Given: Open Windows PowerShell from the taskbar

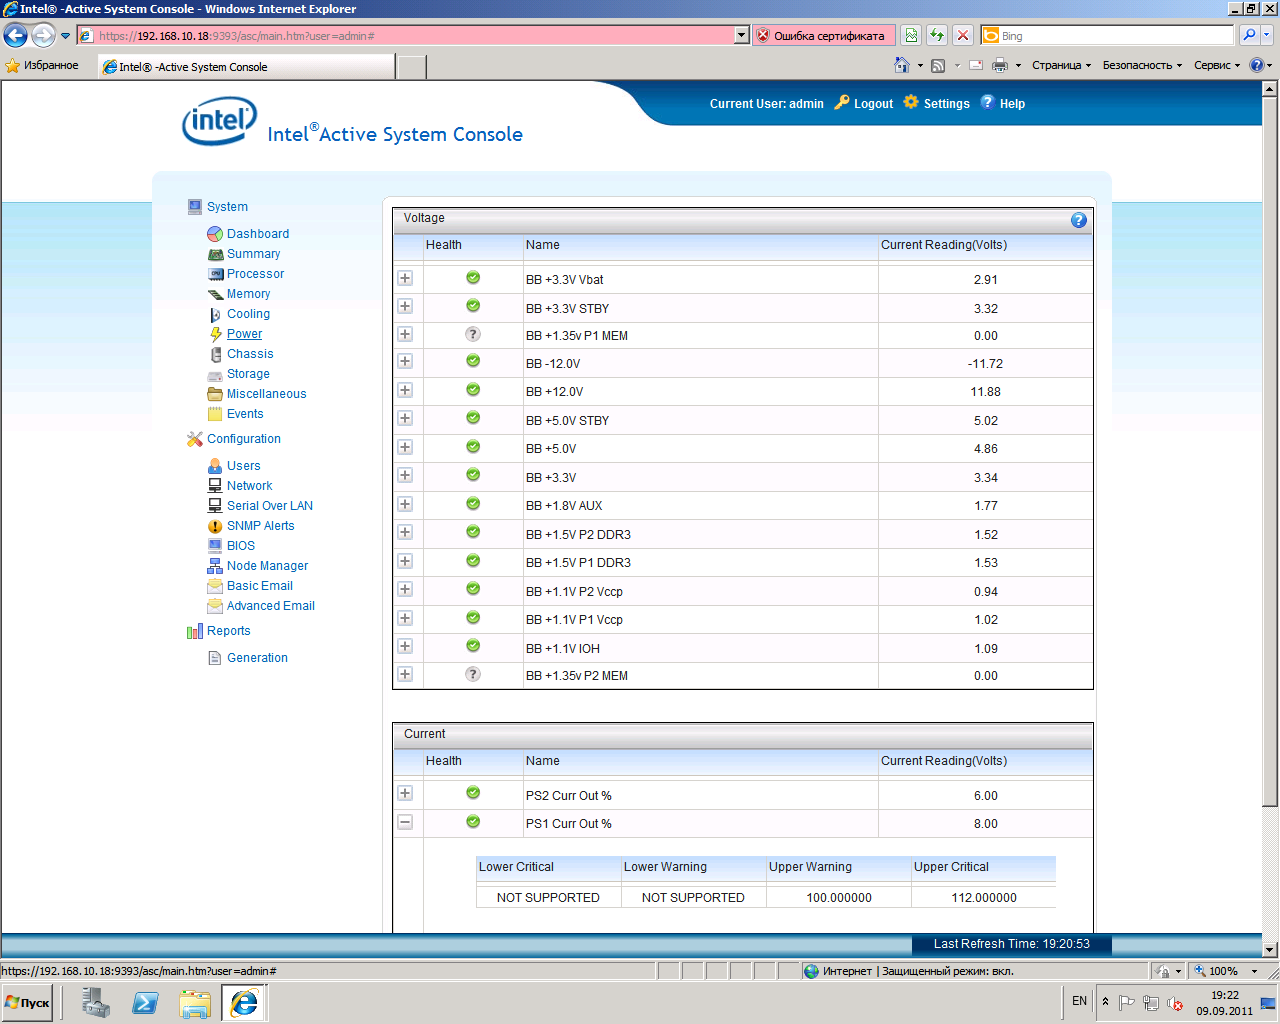Looking at the screenshot, I should [145, 1002].
